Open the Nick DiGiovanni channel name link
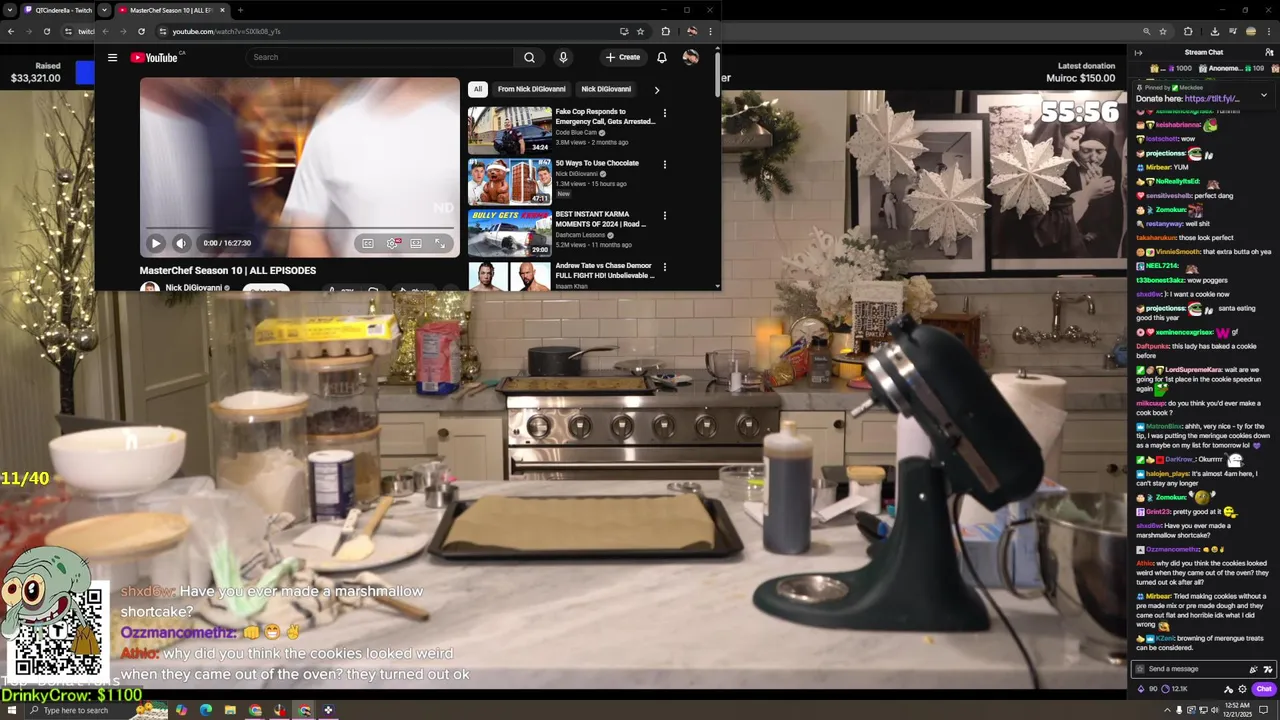 pos(194,288)
